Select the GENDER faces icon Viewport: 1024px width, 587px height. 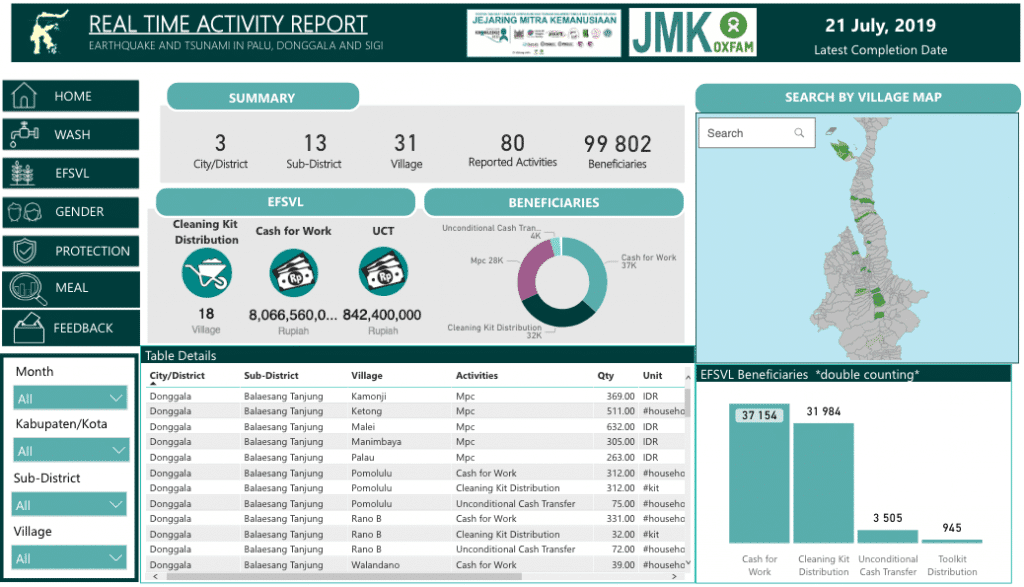pos(25,212)
